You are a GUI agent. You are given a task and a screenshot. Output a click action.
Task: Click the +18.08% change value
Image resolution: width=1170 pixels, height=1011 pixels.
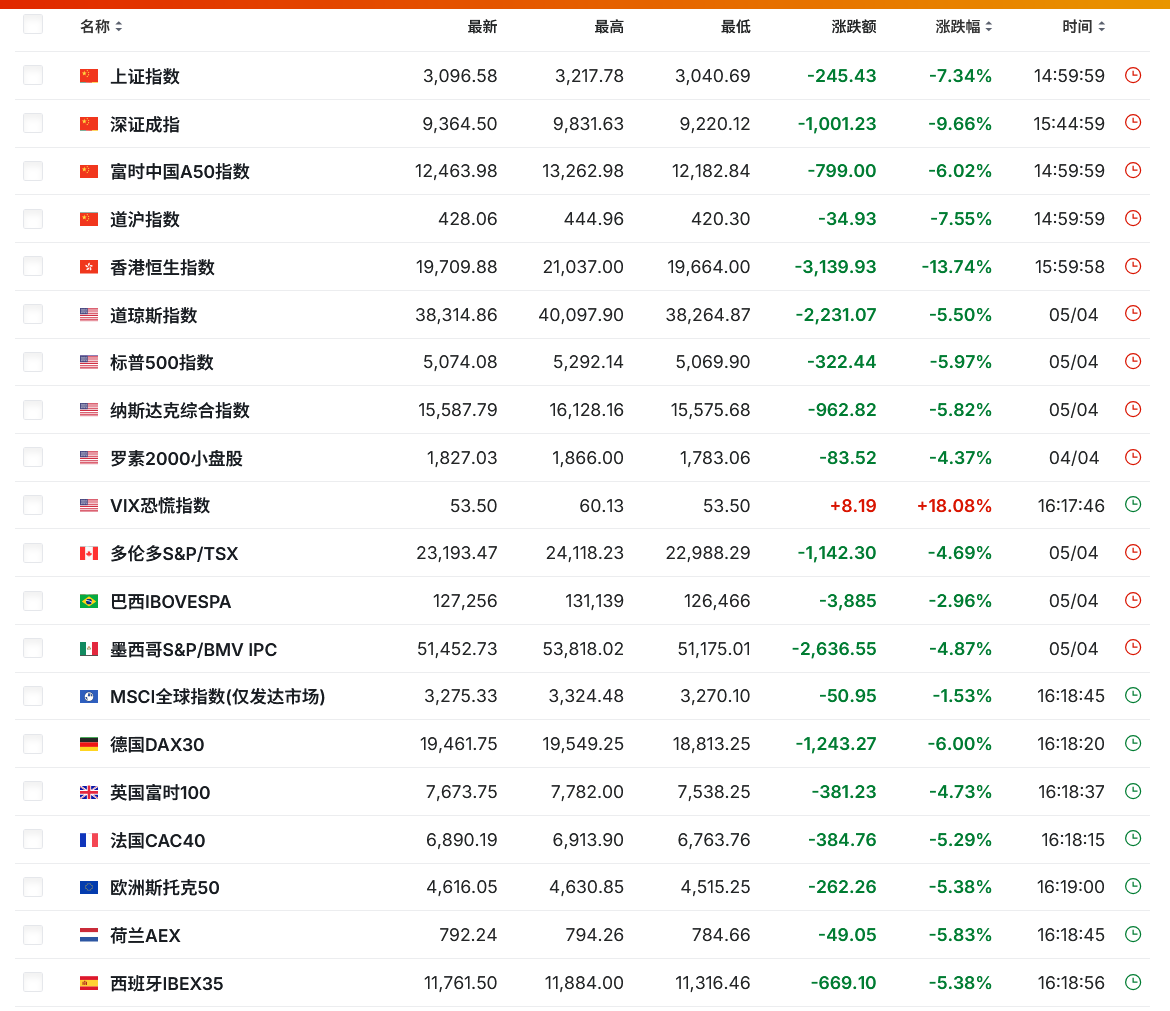click(954, 506)
